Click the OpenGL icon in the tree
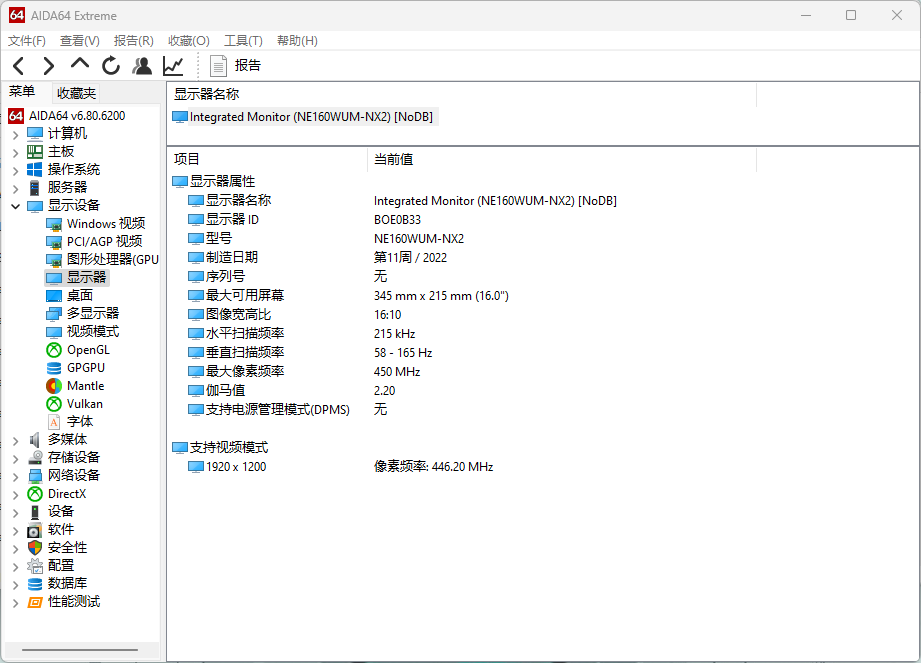The image size is (921, 663). 54,350
